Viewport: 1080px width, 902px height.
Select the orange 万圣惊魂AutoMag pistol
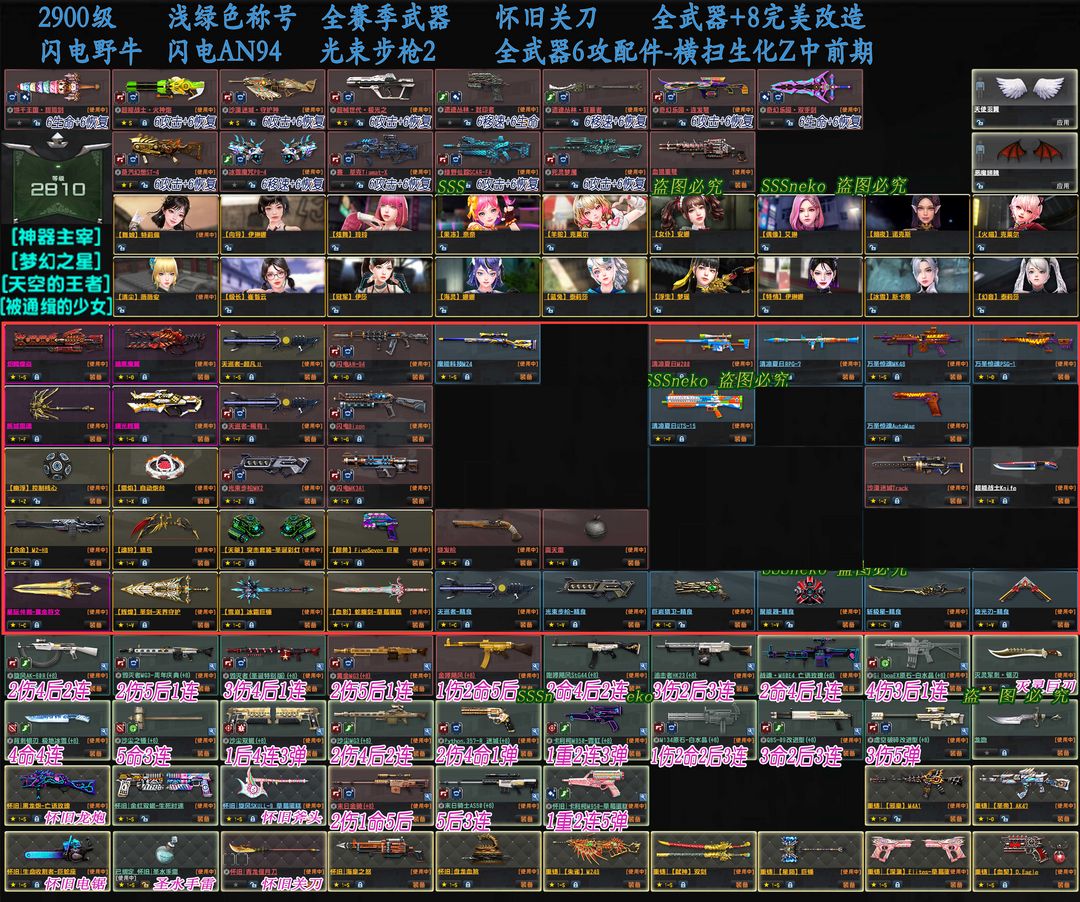pos(917,416)
